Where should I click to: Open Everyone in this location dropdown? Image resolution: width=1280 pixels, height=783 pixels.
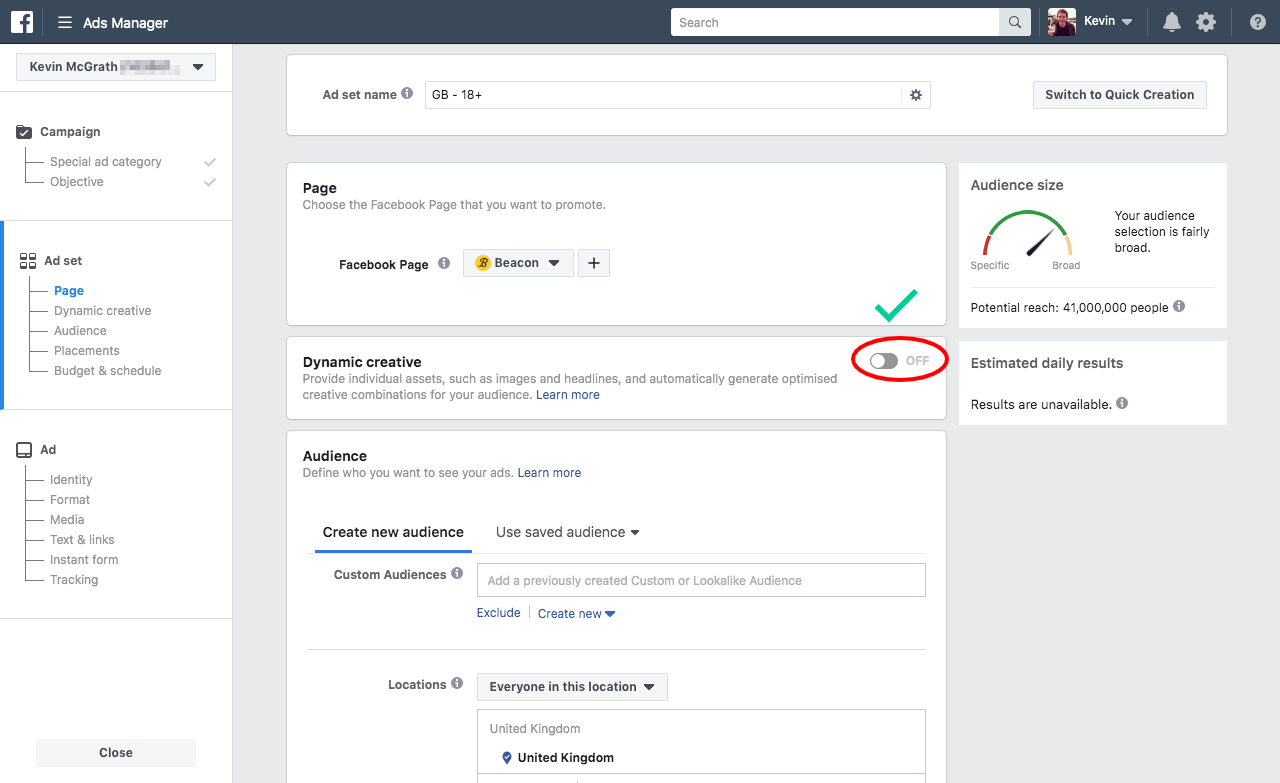coord(572,687)
